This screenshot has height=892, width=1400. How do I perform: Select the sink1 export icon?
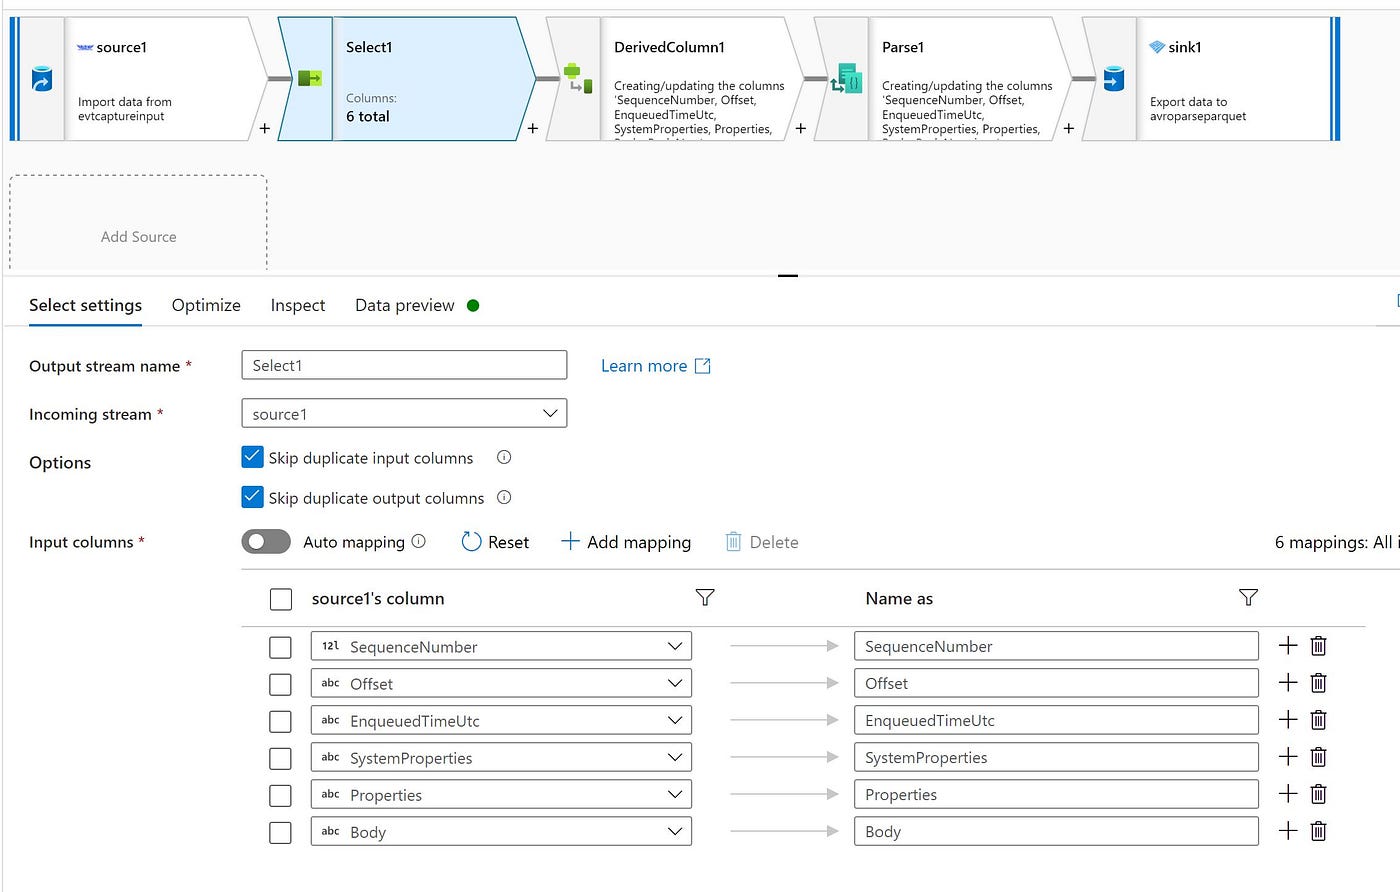pyautogui.click(x=1113, y=78)
